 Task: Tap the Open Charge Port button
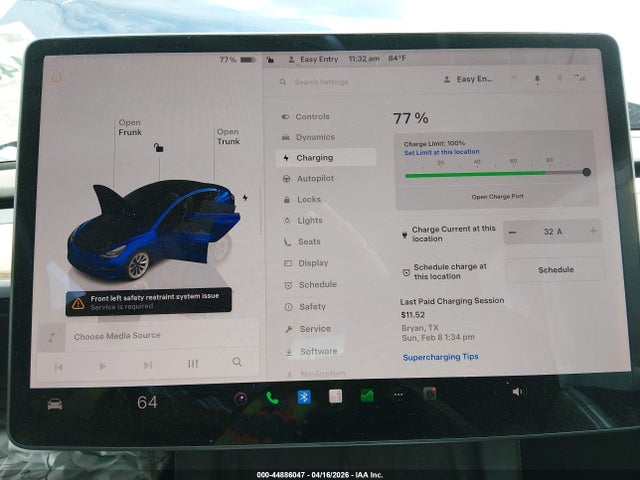pos(498,197)
